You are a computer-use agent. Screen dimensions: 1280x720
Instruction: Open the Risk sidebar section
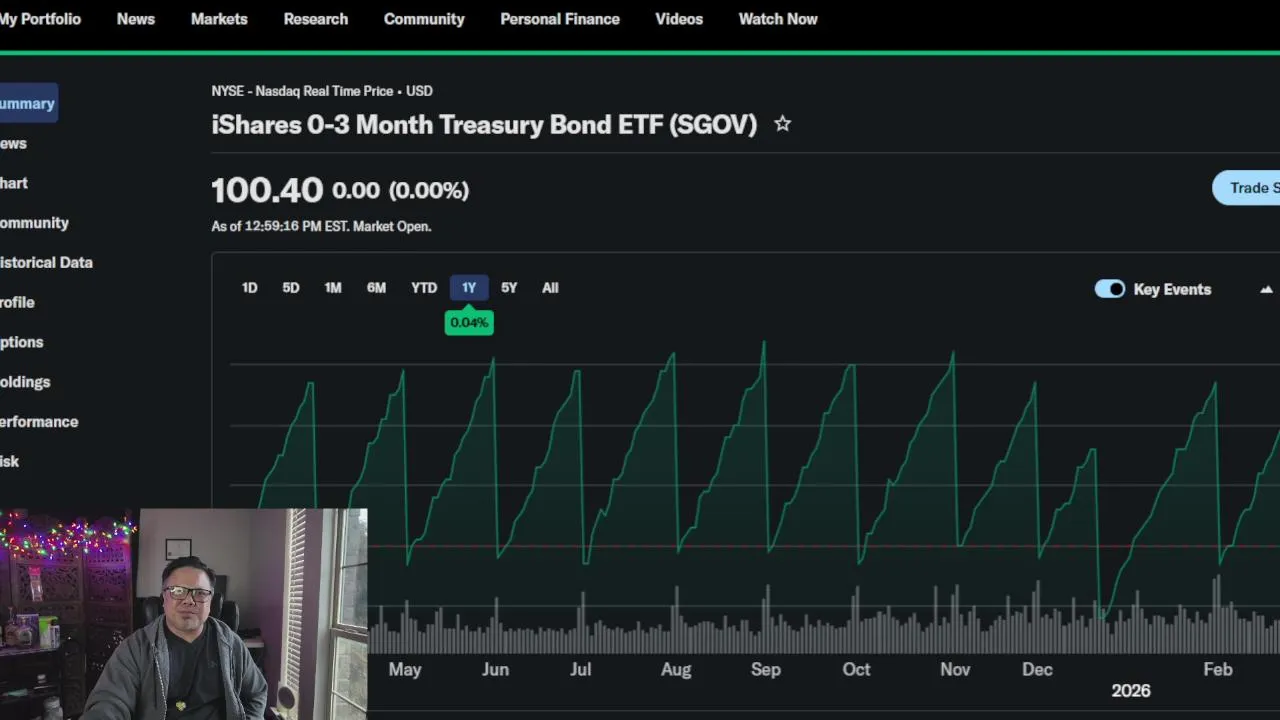(x=10, y=461)
